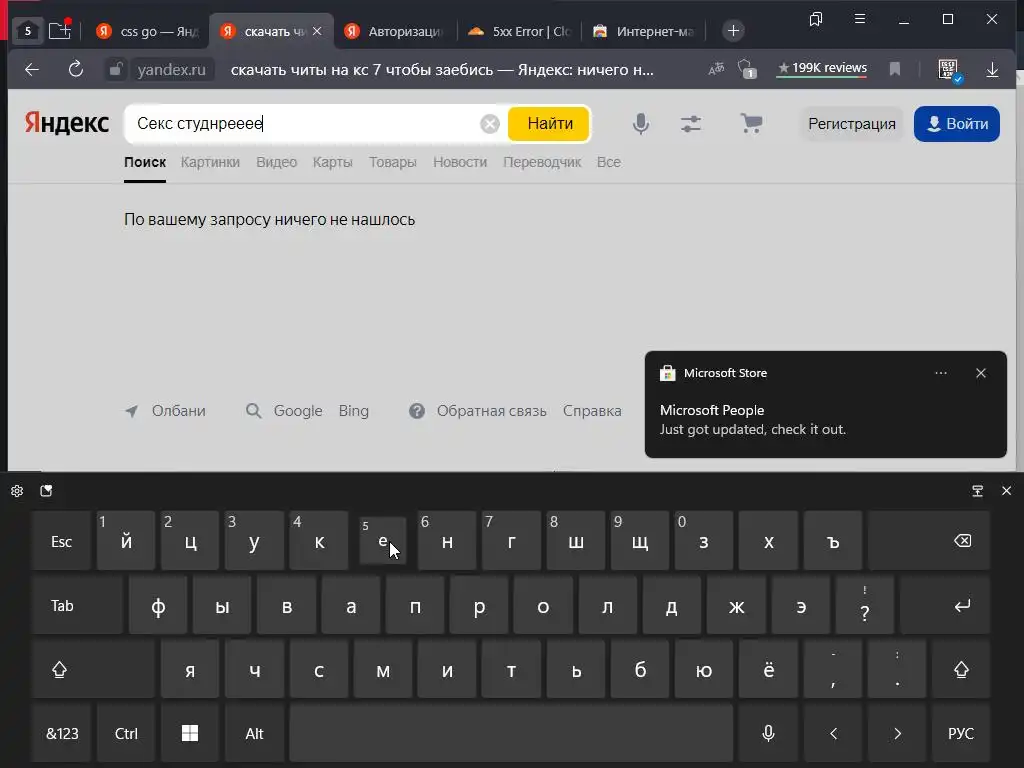Switch to the Интернет-магазин tab
Viewport: 1024px width, 768px height.
pos(645,31)
